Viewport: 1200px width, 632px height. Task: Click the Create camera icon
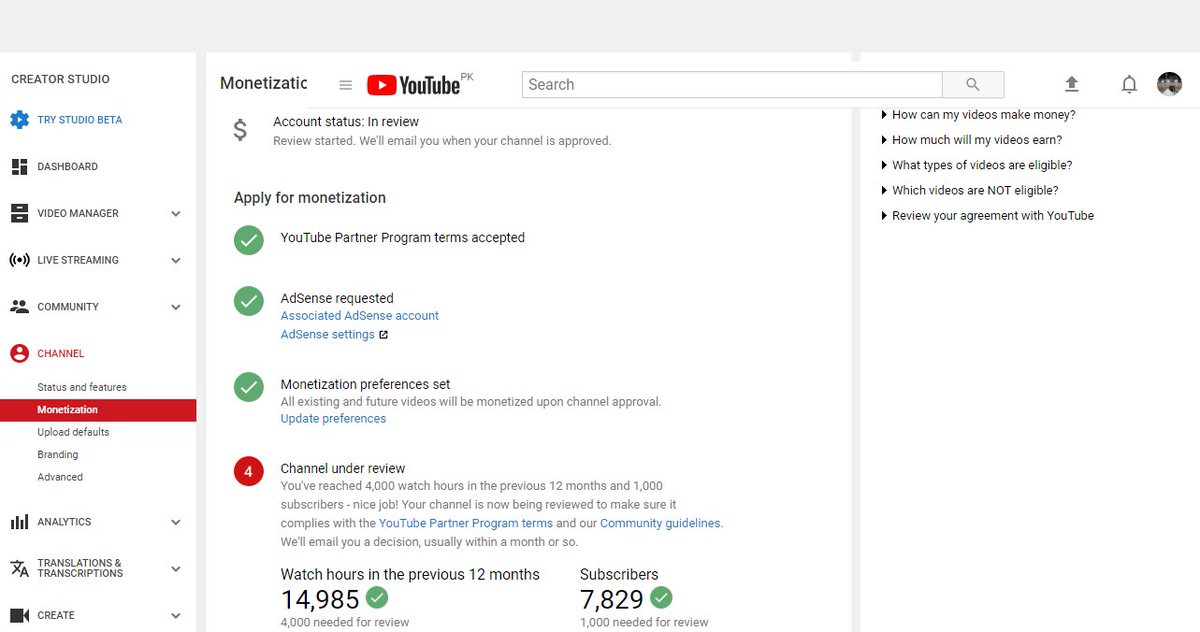tap(19, 615)
